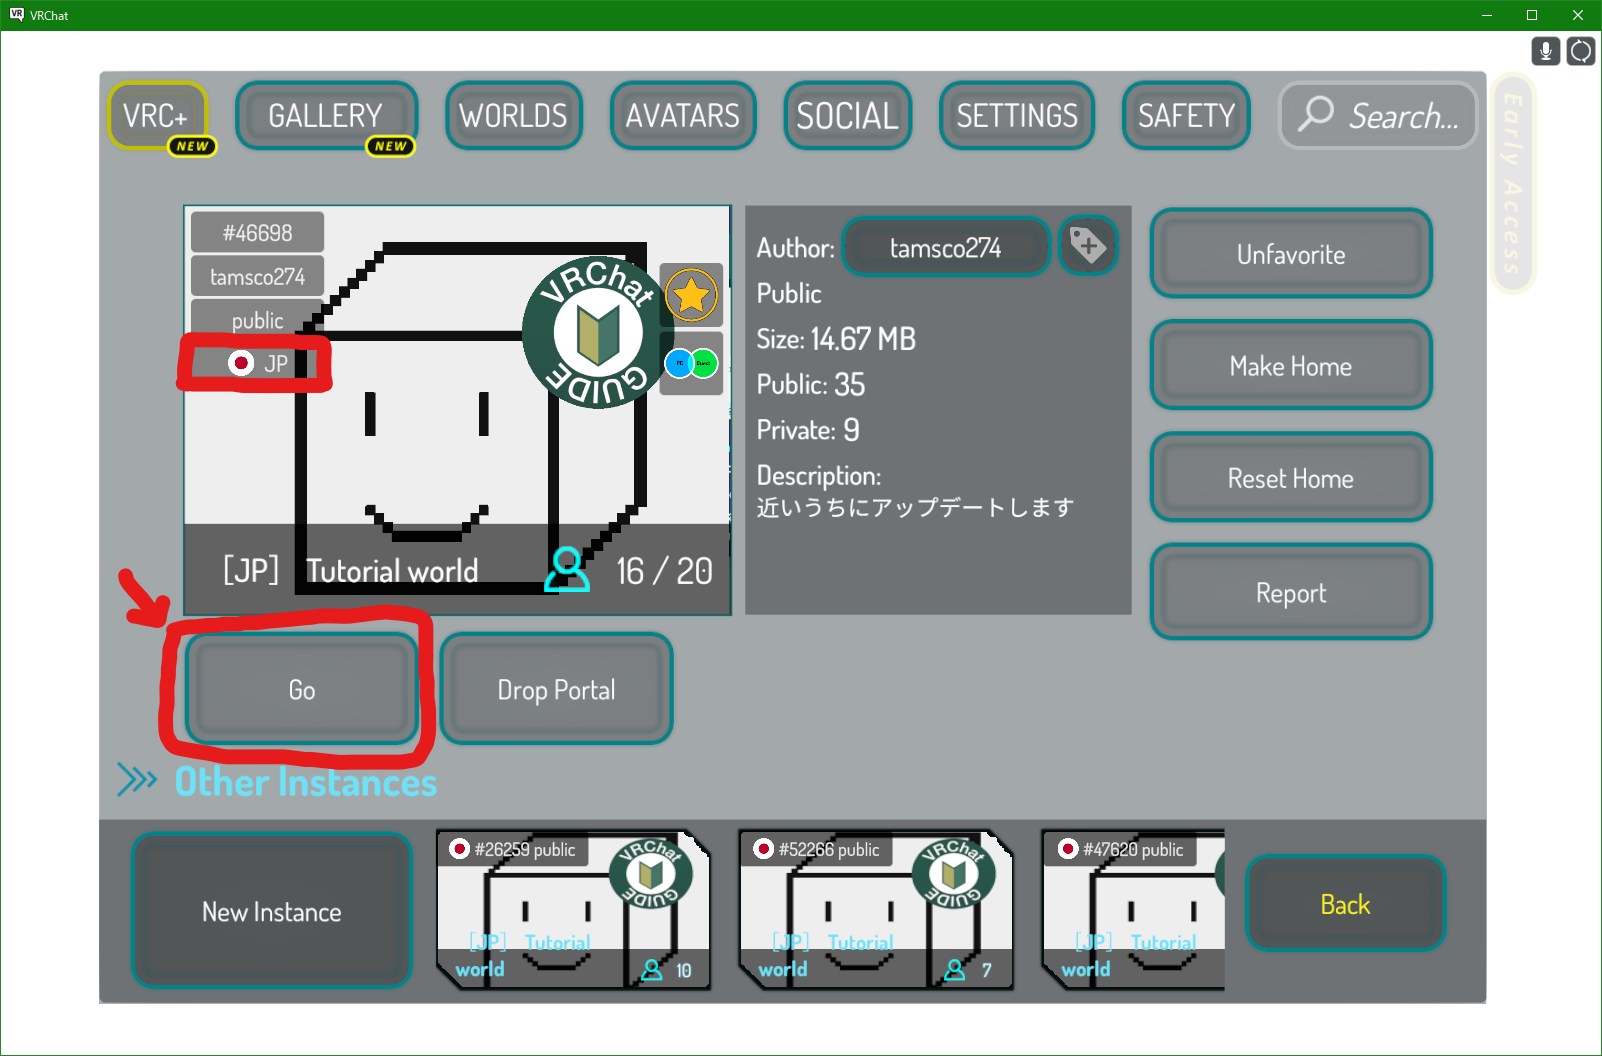
Task: Click the NEW badge on Gallery
Action: tap(390, 146)
